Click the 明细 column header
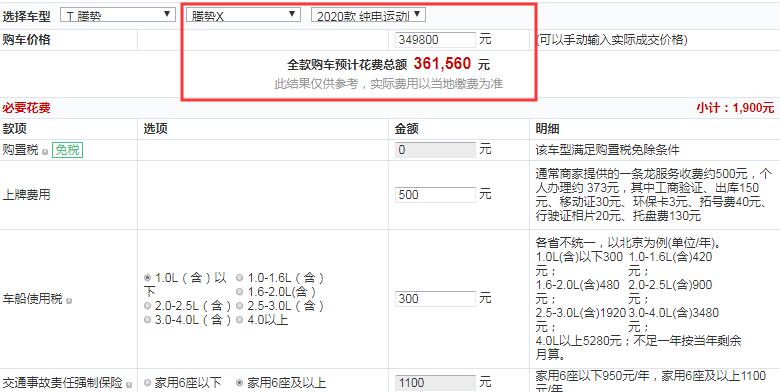 click(548, 129)
